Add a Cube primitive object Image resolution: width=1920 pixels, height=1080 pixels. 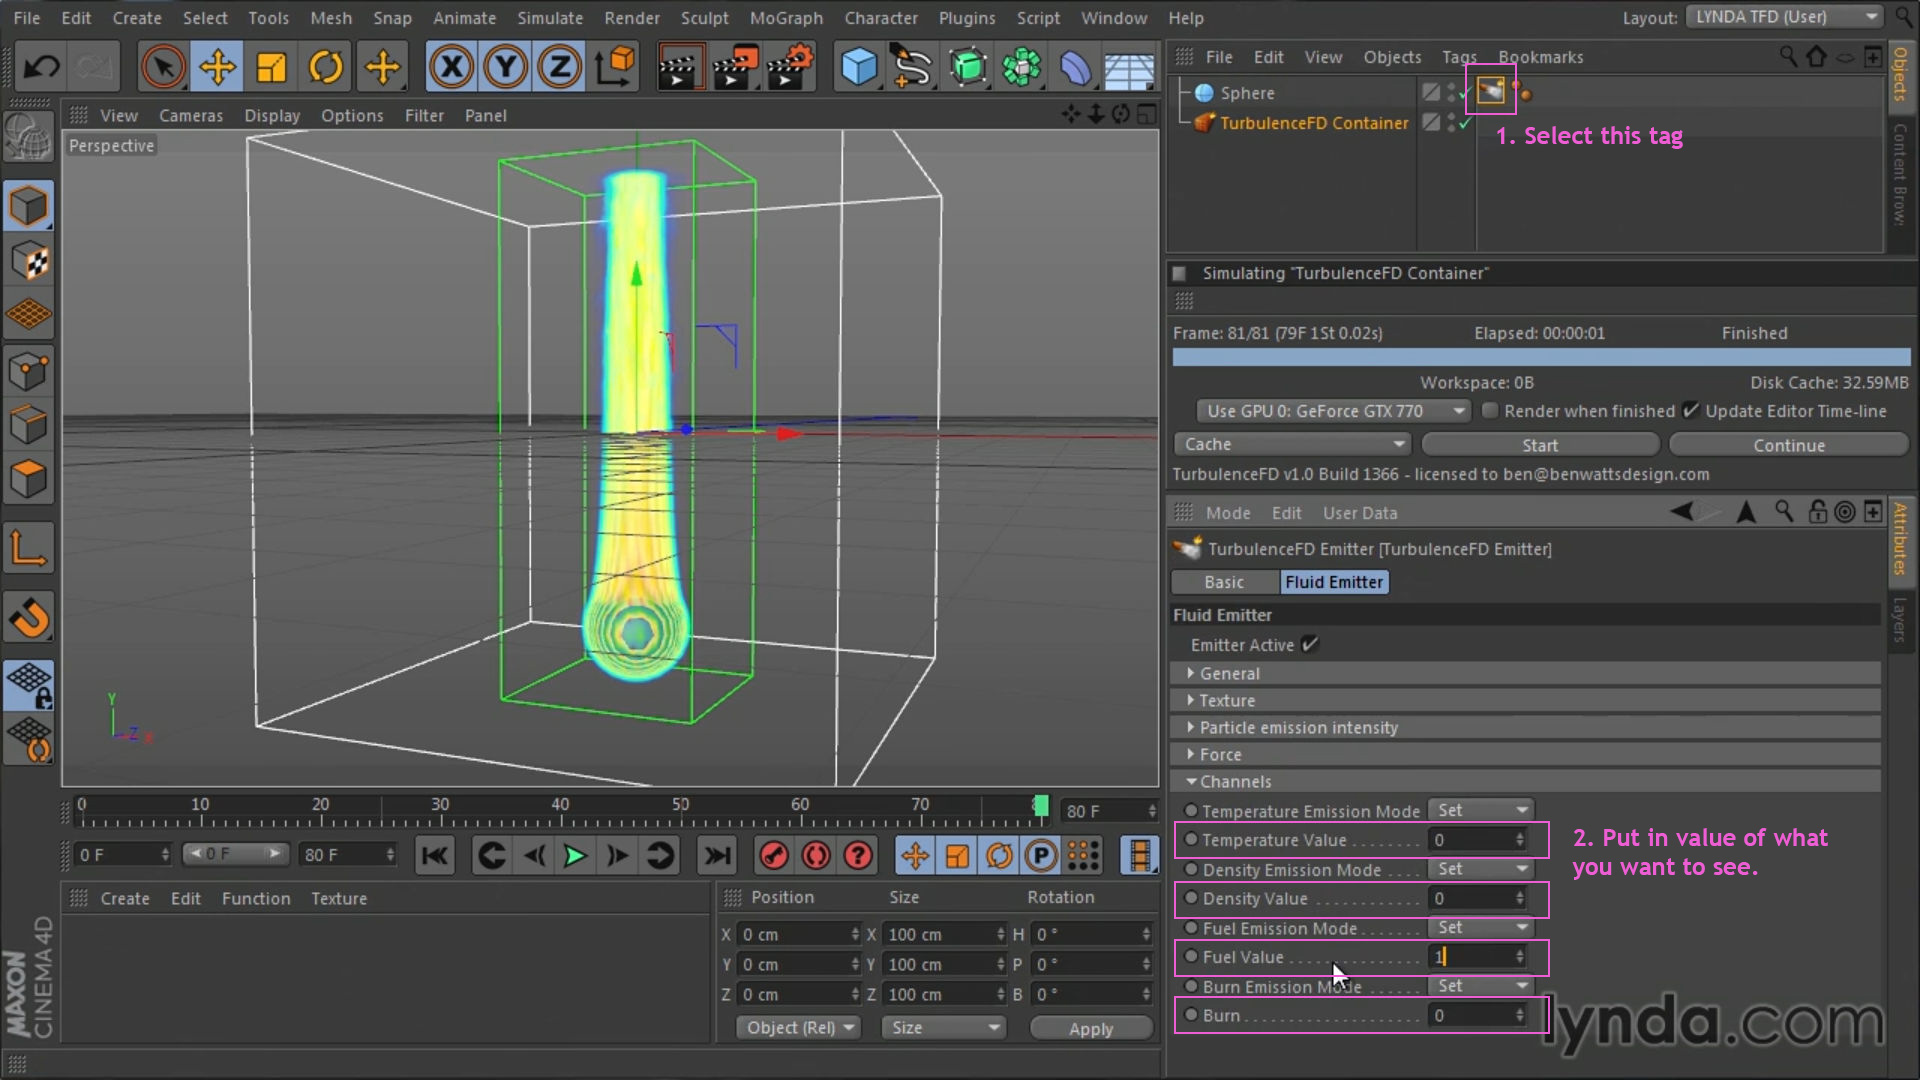pyautogui.click(x=858, y=67)
